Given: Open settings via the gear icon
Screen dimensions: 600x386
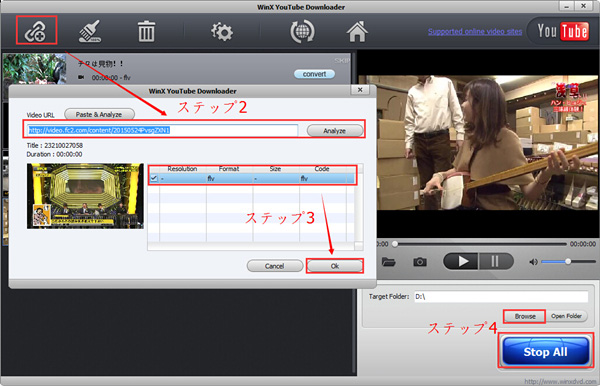Looking at the screenshot, I should [222, 32].
